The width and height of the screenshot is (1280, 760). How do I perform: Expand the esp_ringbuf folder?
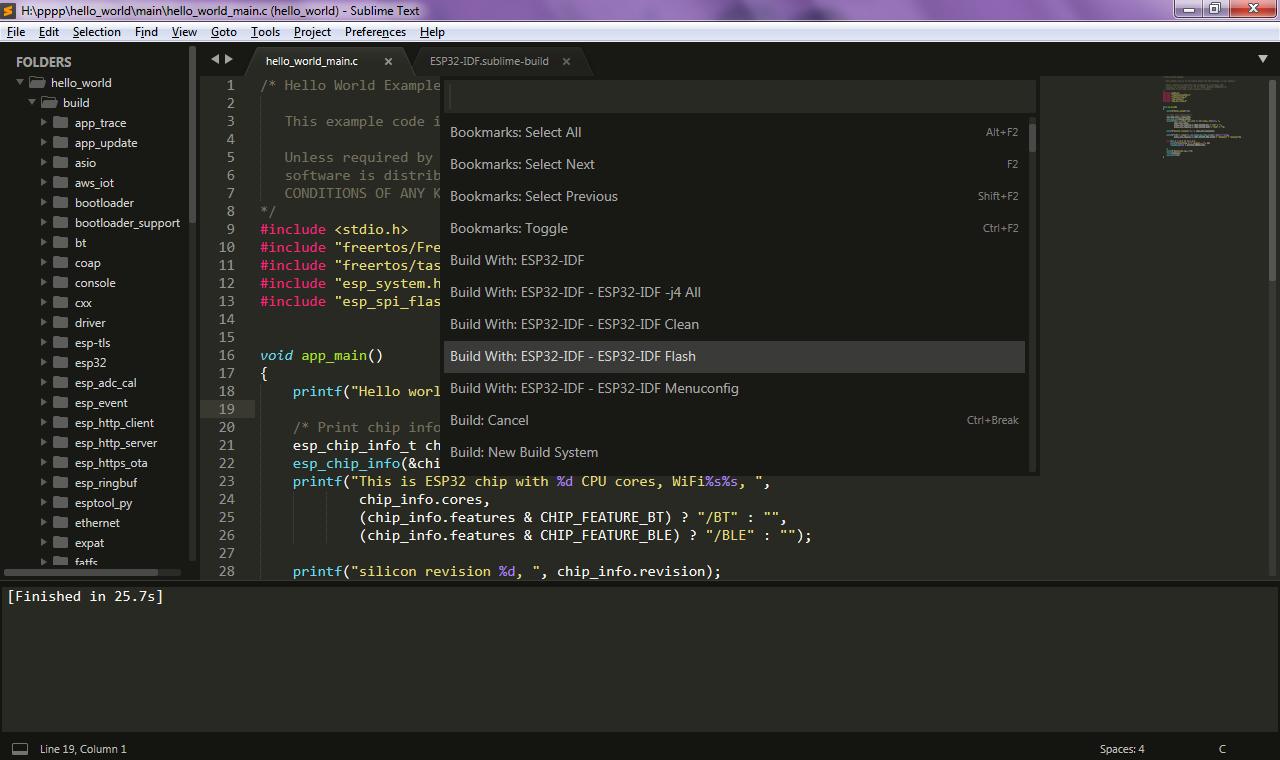tap(44, 482)
